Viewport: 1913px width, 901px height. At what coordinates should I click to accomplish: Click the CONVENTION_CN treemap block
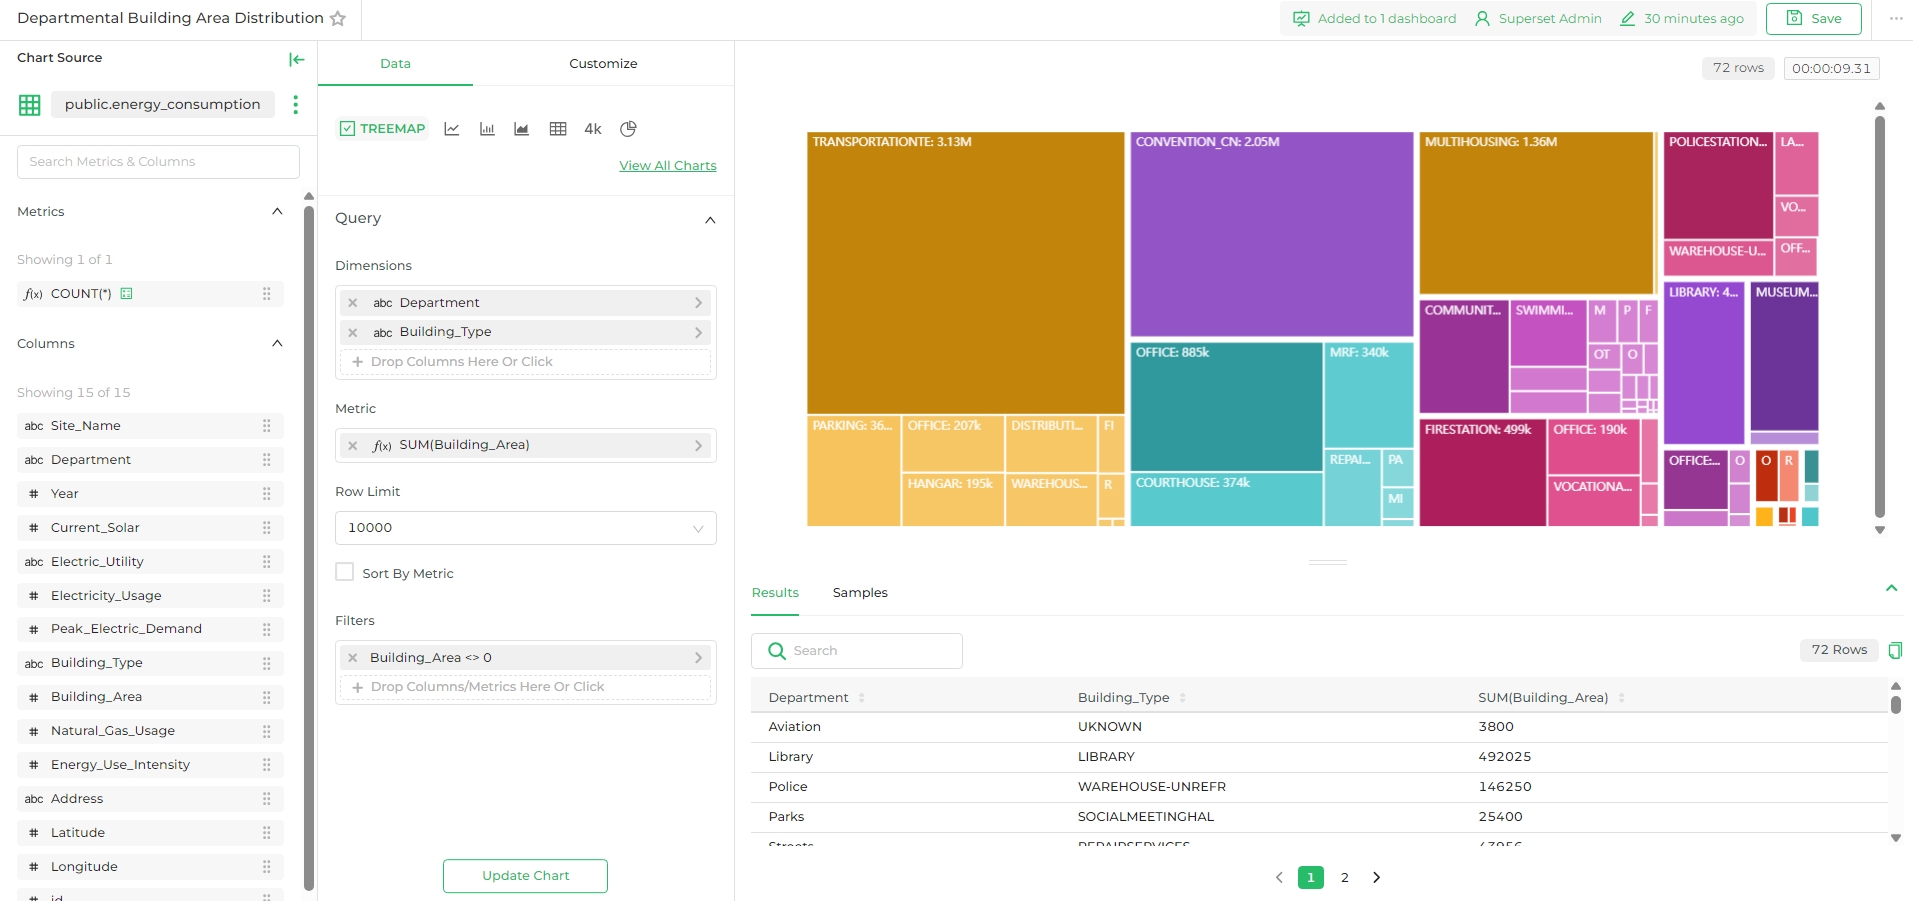coord(1271,235)
